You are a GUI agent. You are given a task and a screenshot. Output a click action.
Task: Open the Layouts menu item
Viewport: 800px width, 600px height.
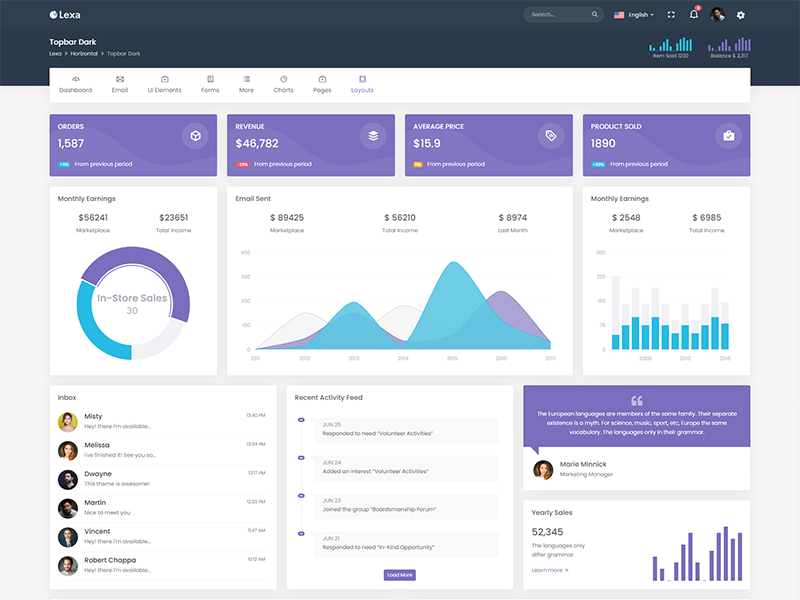[362, 84]
